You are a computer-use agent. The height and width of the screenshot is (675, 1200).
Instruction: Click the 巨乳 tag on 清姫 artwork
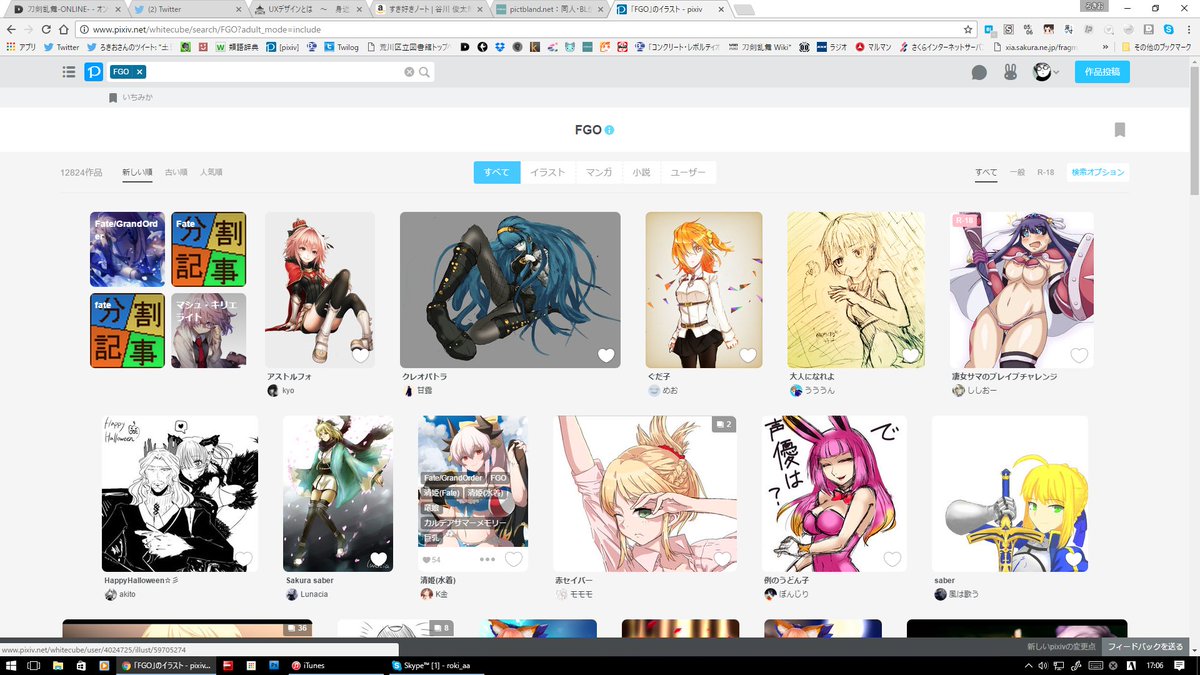(431, 538)
